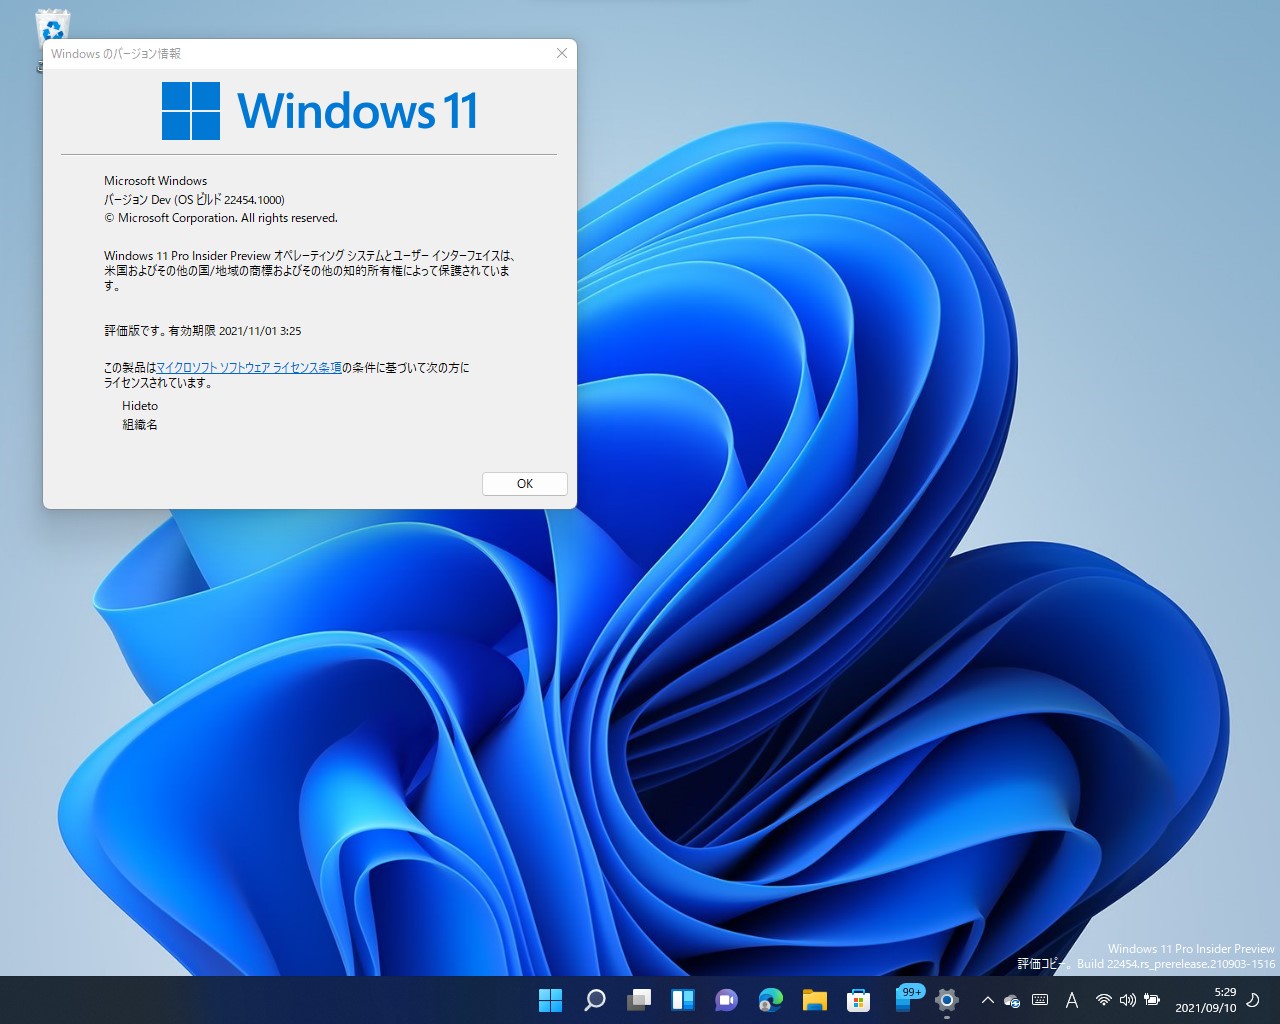Toggle the Japanese IME input mode

pos(1071,1000)
